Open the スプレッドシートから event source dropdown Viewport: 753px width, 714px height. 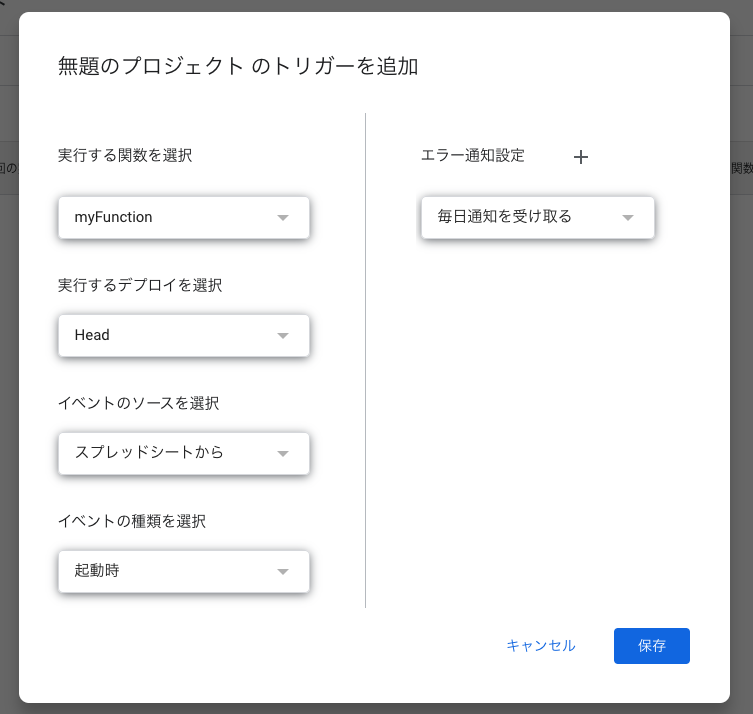(170, 453)
